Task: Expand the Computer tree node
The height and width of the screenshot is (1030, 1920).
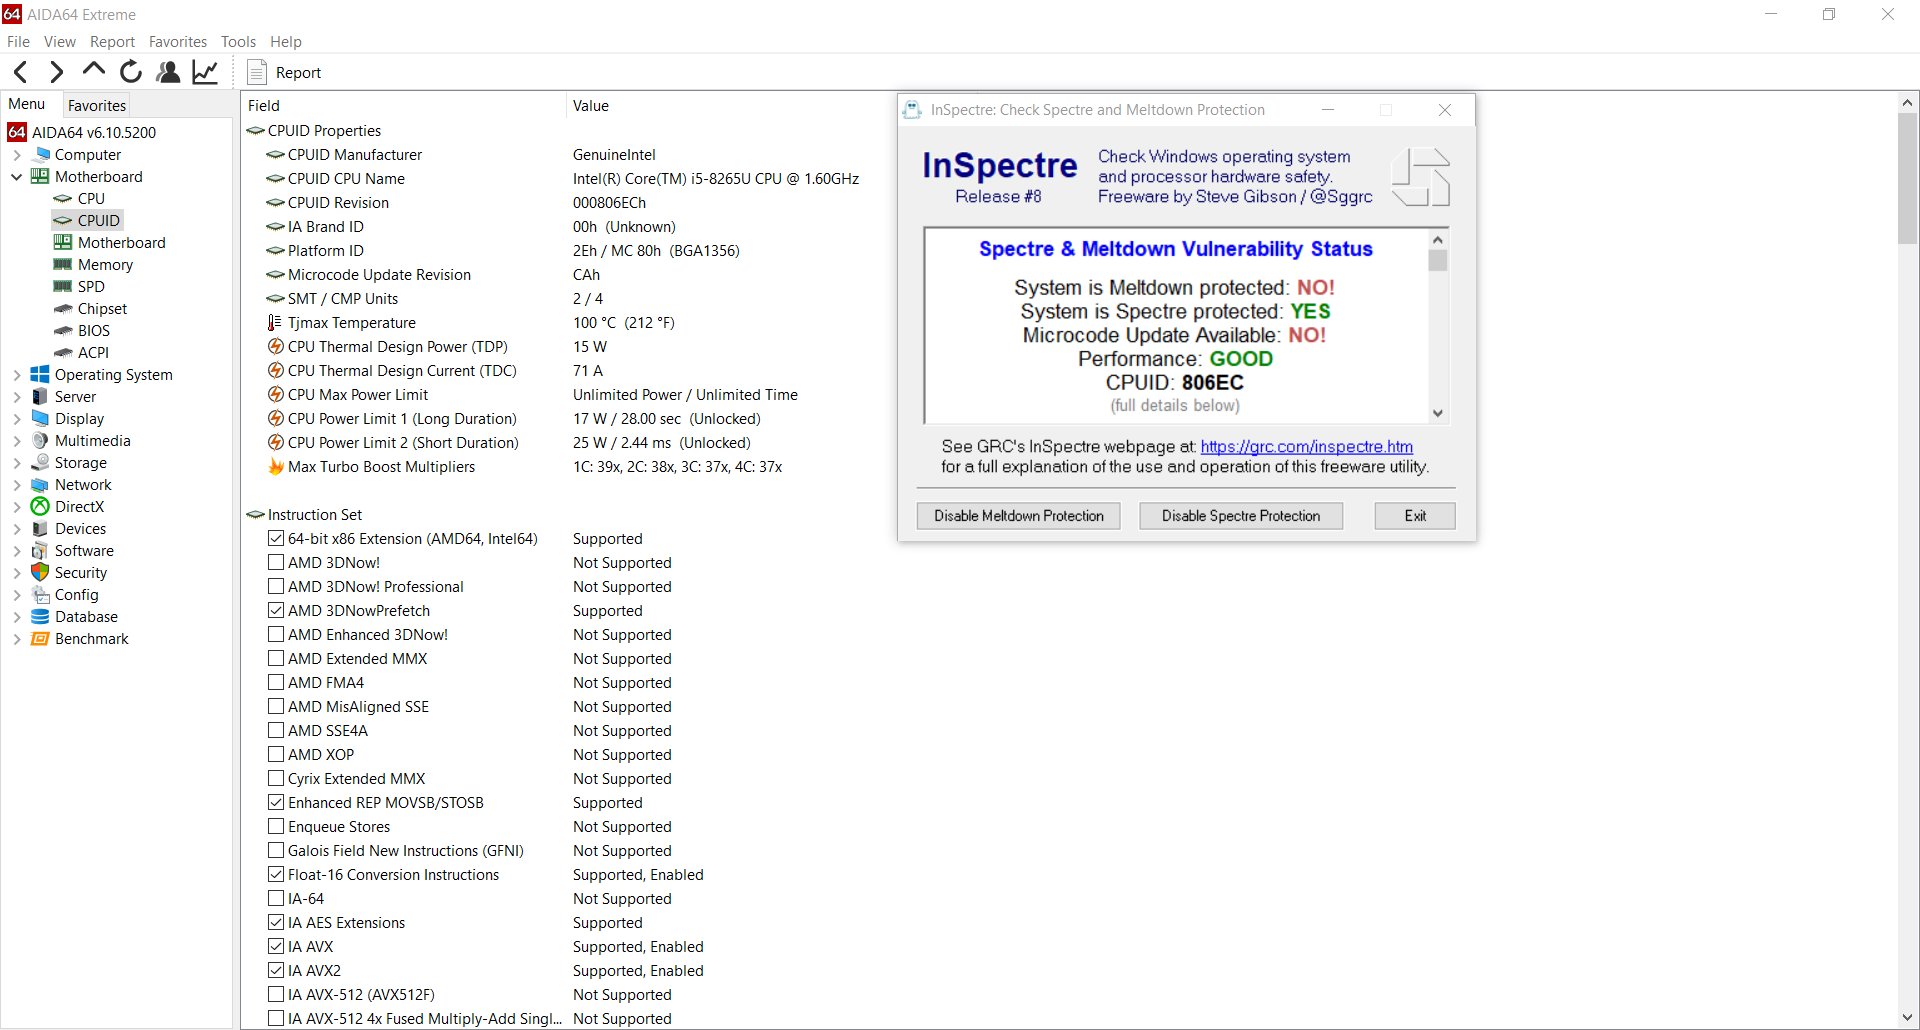Action: [x=16, y=155]
